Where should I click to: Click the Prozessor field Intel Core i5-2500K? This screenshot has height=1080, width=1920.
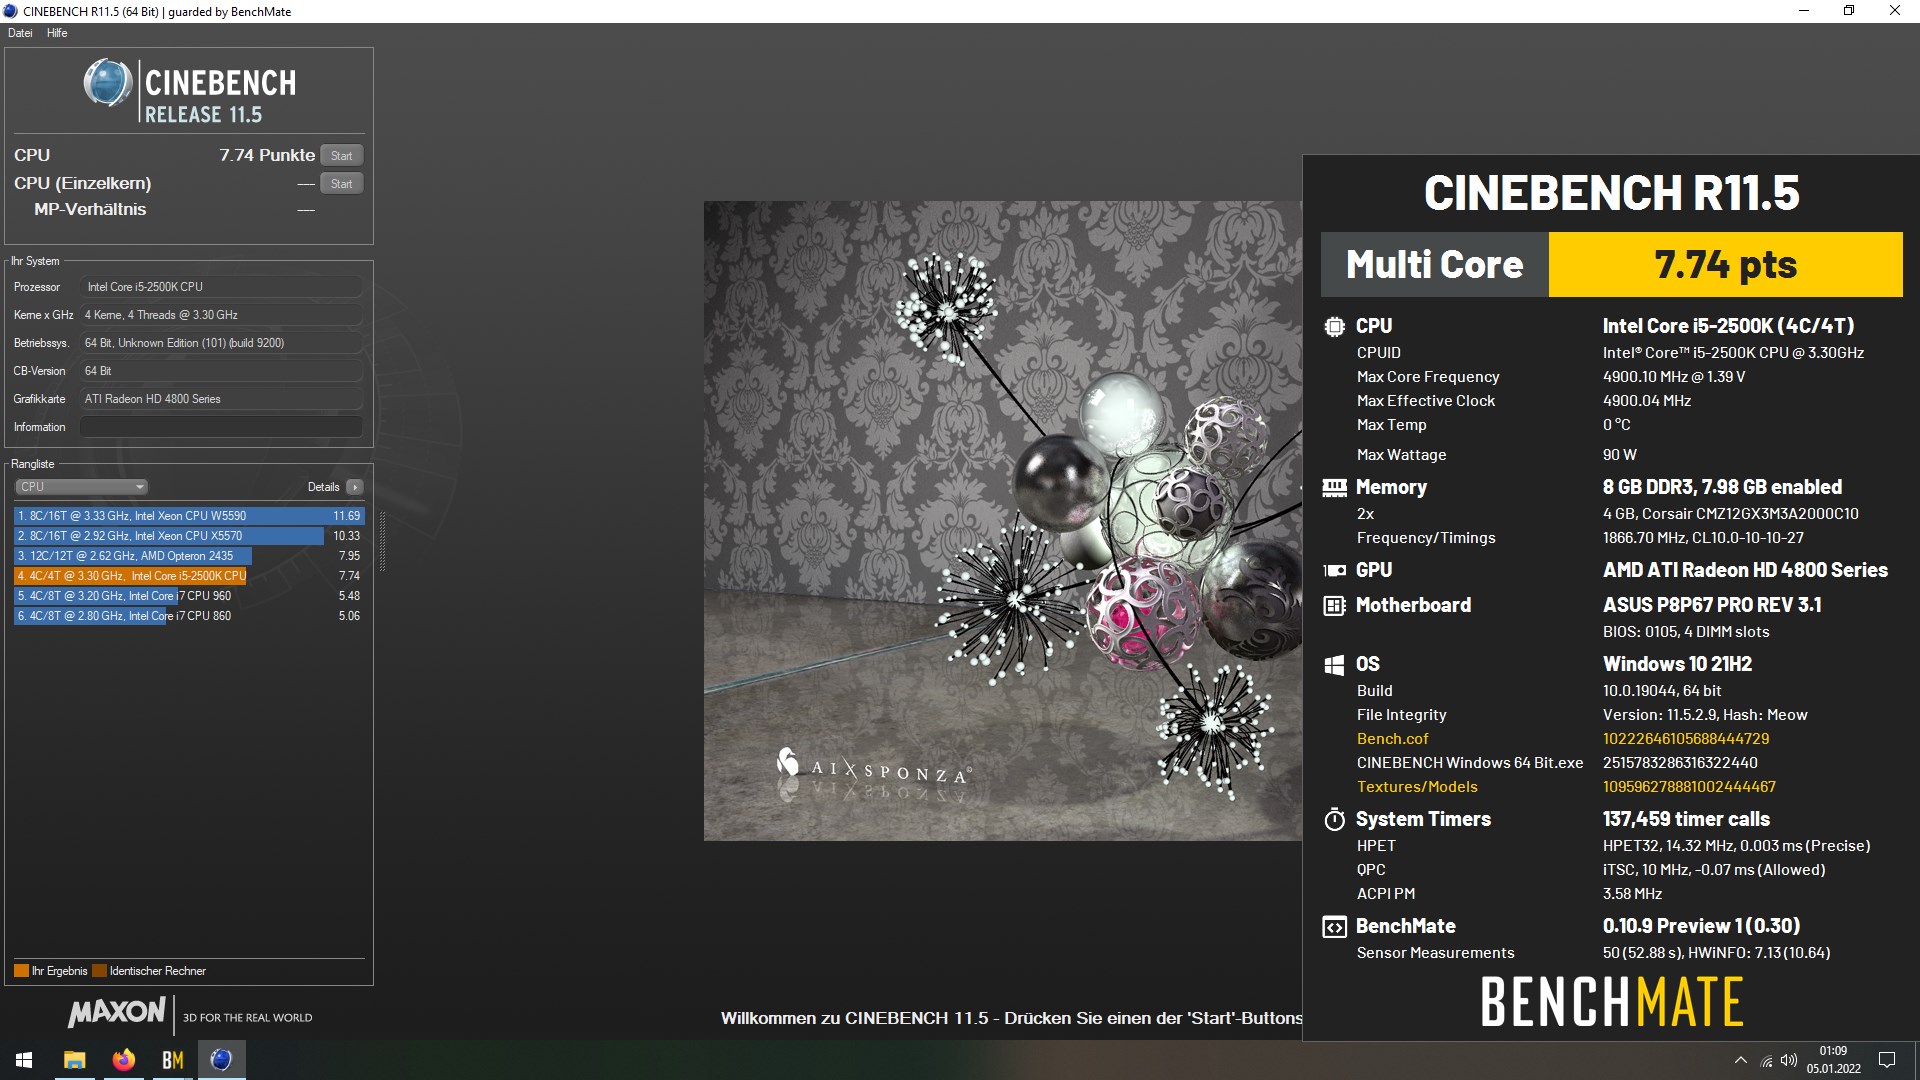click(x=221, y=287)
